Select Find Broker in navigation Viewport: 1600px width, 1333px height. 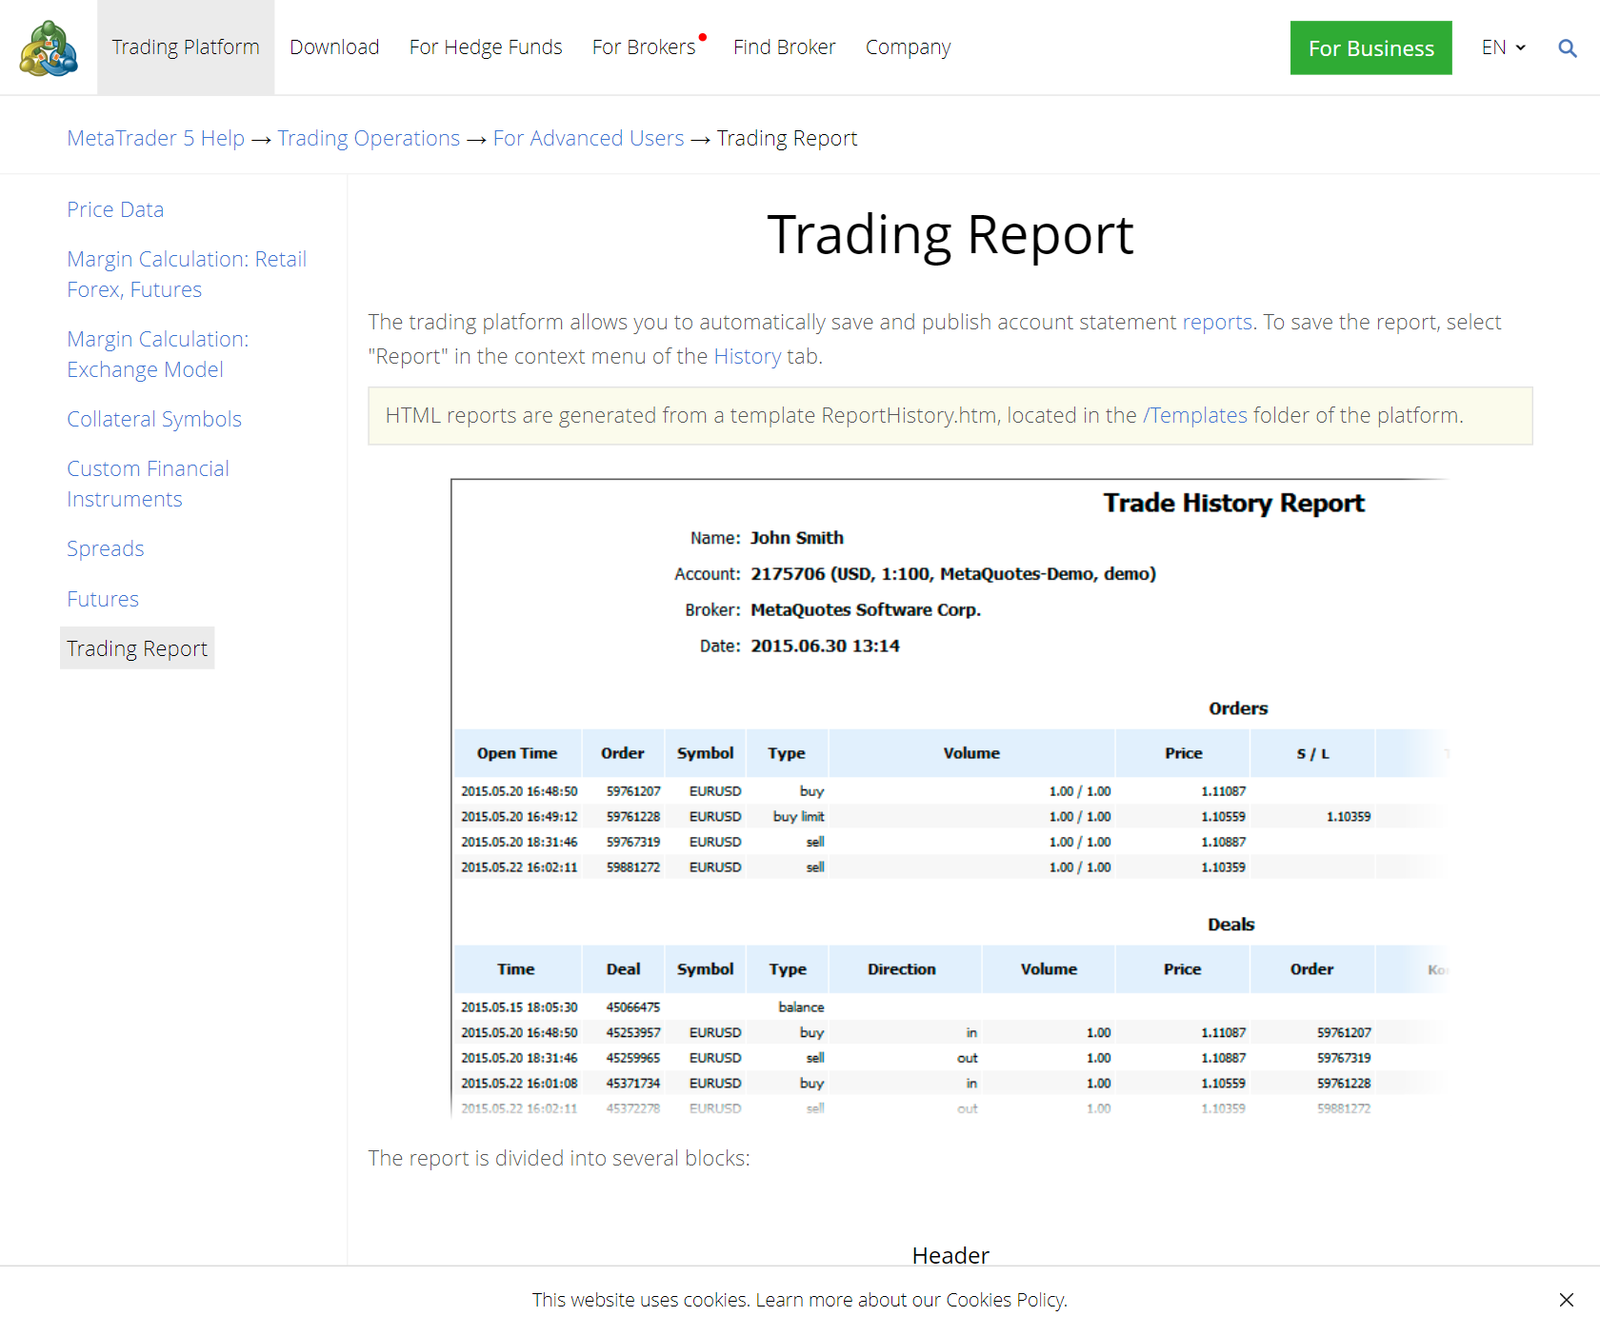coord(784,47)
